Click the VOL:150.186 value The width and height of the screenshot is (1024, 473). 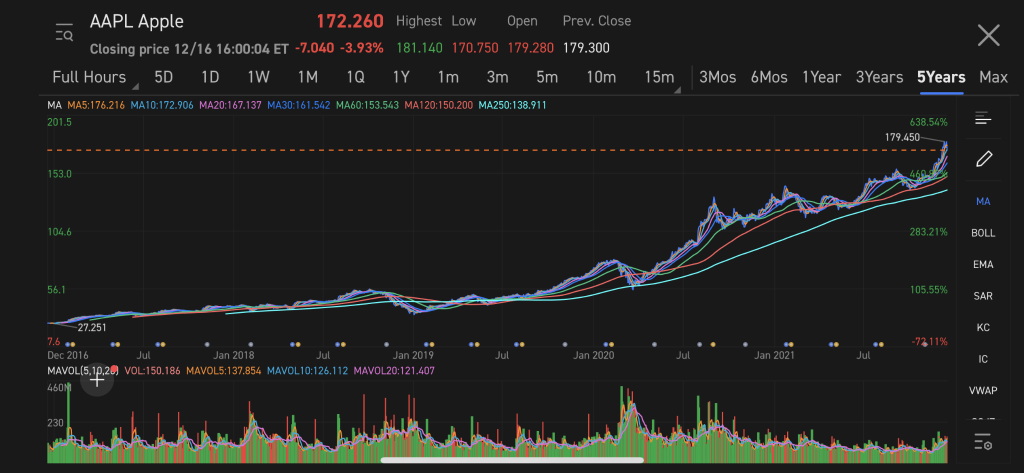click(152, 371)
